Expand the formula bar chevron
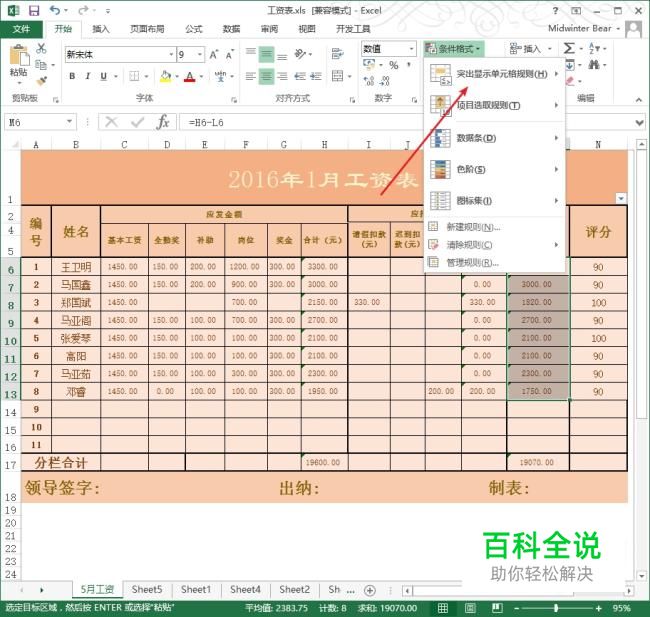 click(x=639, y=123)
